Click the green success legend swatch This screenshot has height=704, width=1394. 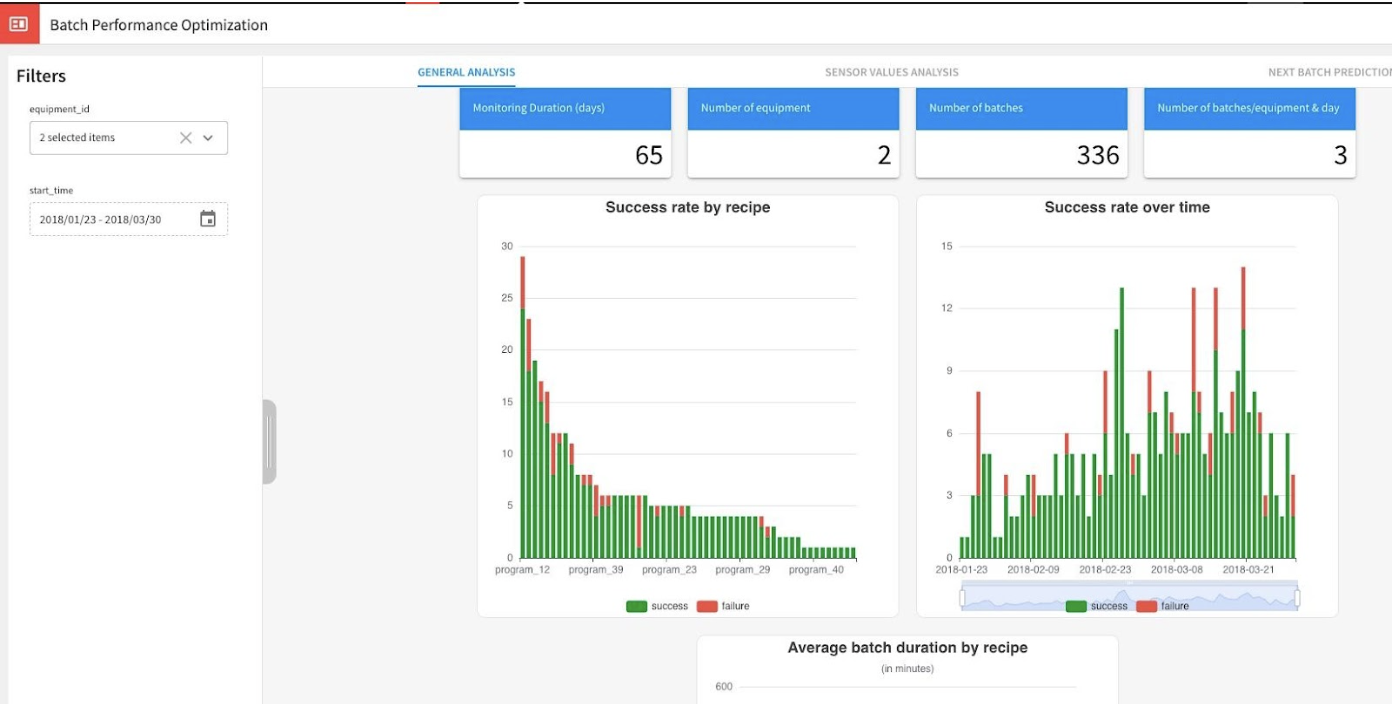pos(1074,605)
